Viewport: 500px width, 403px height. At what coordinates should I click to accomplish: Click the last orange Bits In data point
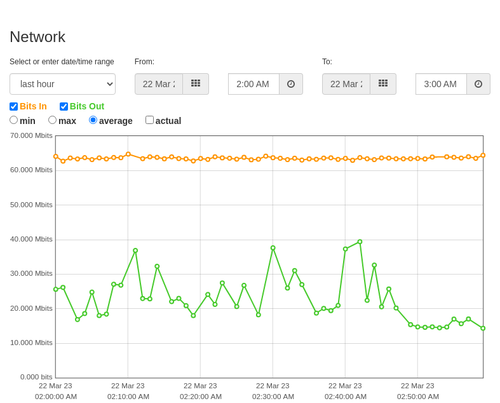coord(483,155)
